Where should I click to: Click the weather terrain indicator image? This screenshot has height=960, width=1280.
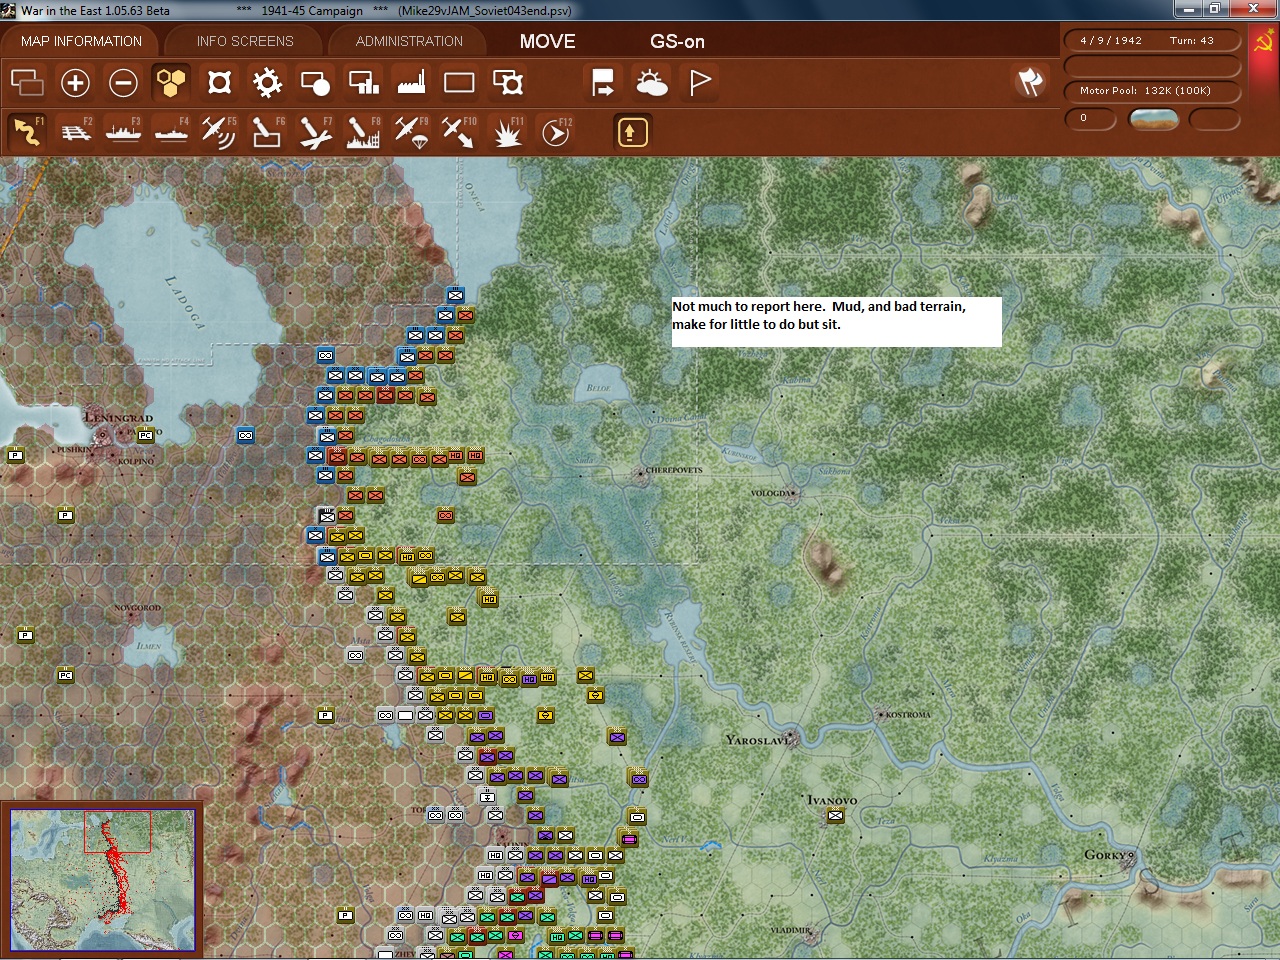tap(1153, 119)
